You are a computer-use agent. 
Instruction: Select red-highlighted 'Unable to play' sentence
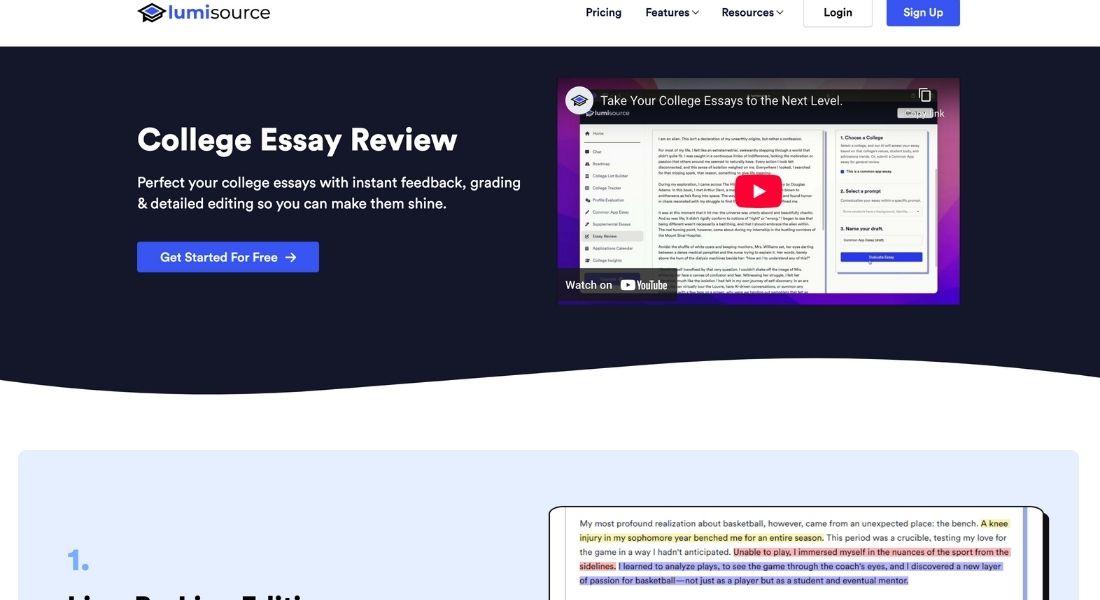point(870,552)
